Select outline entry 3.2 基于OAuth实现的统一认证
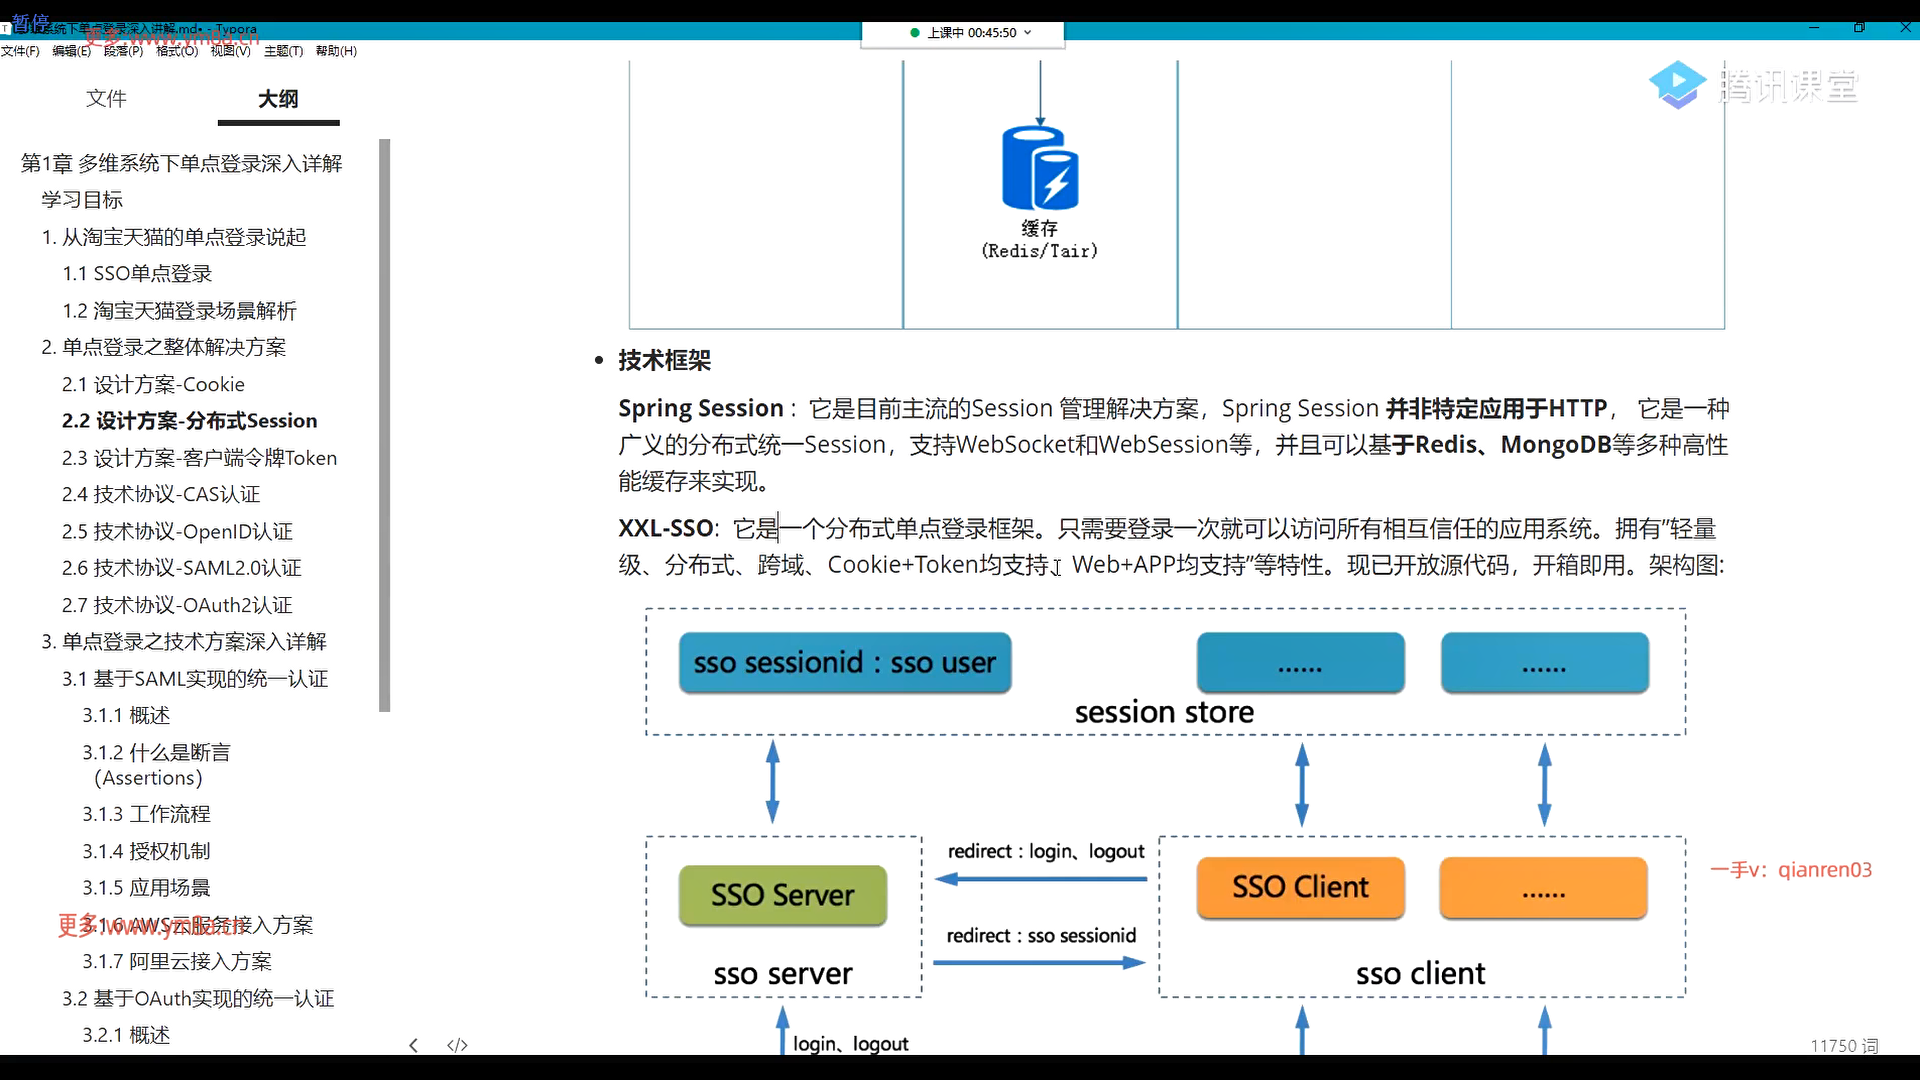The height and width of the screenshot is (1080, 1920). click(x=197, y=998)
